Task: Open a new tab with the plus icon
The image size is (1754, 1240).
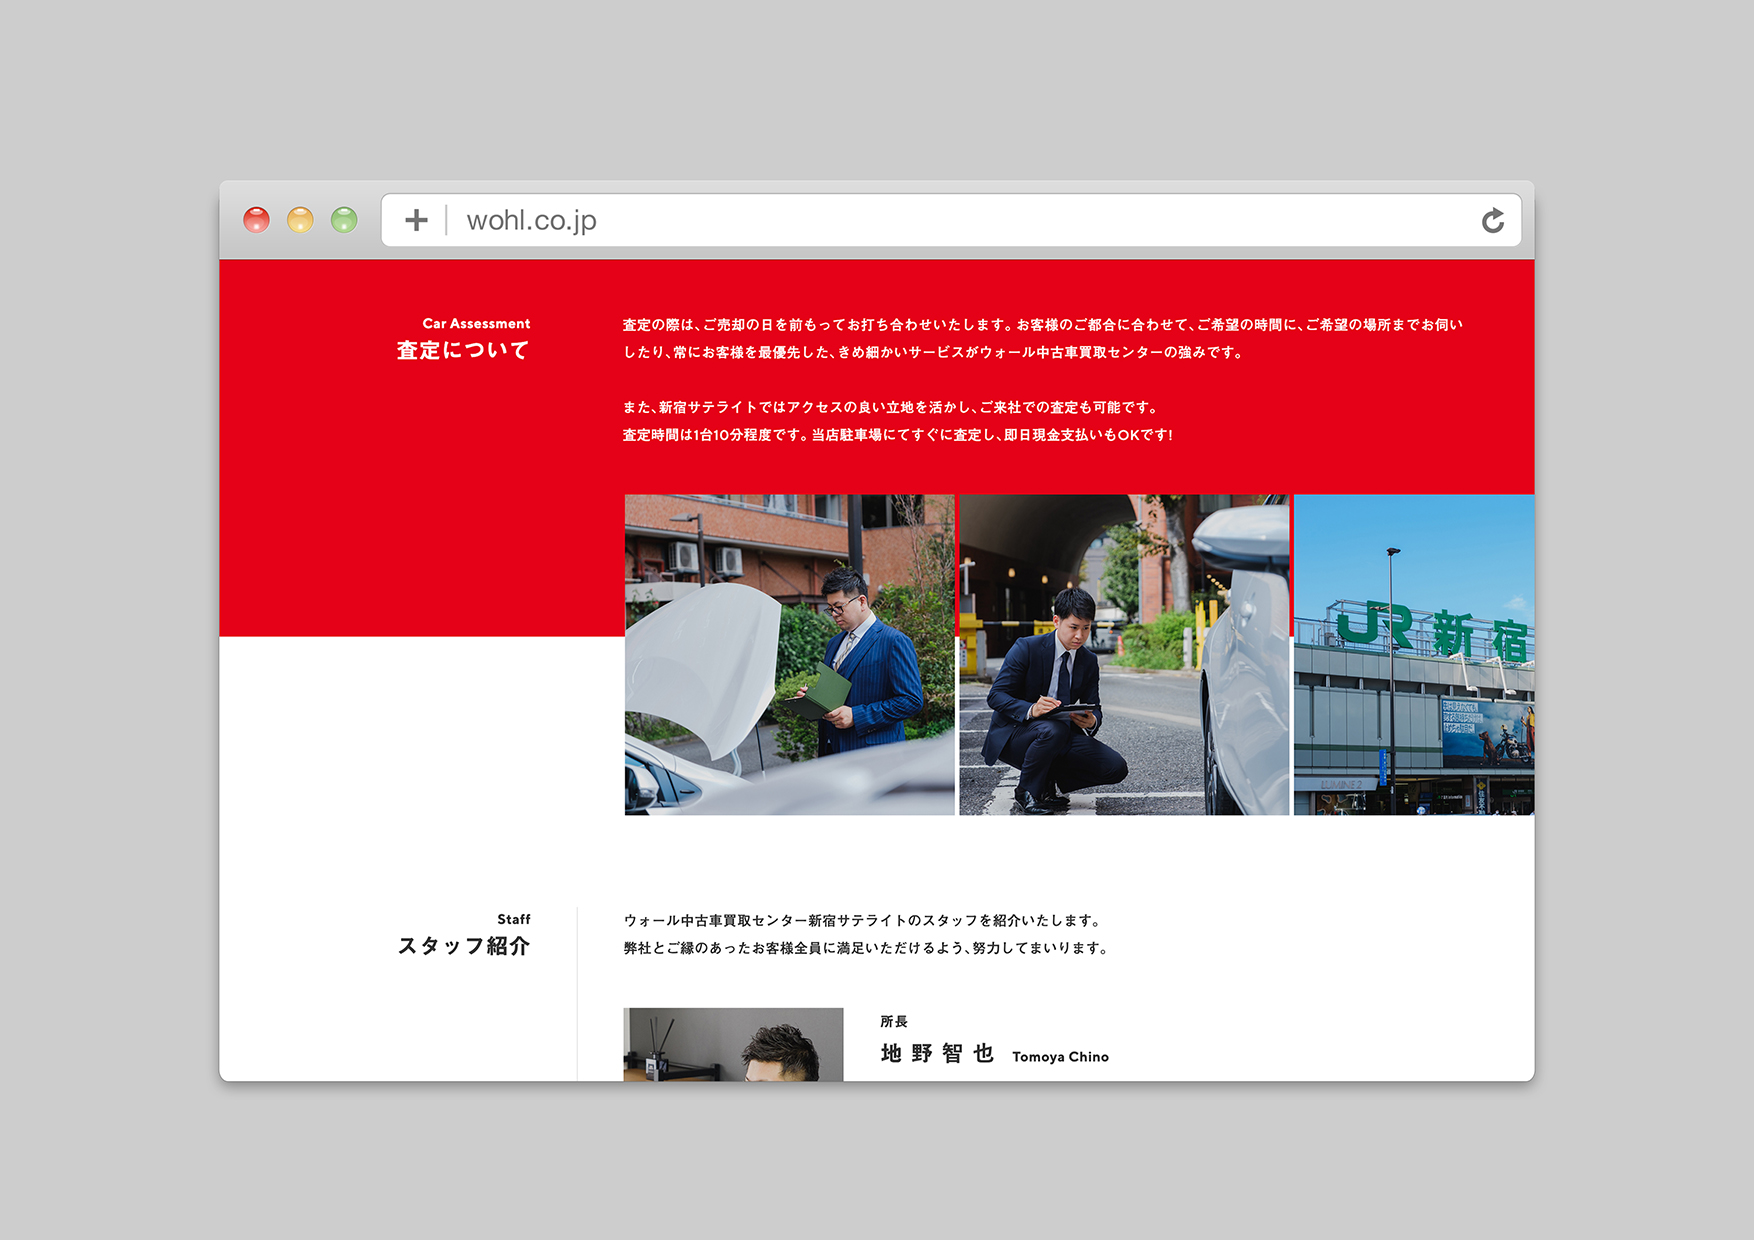Action: pyautogui.click(x=417, y=220)
